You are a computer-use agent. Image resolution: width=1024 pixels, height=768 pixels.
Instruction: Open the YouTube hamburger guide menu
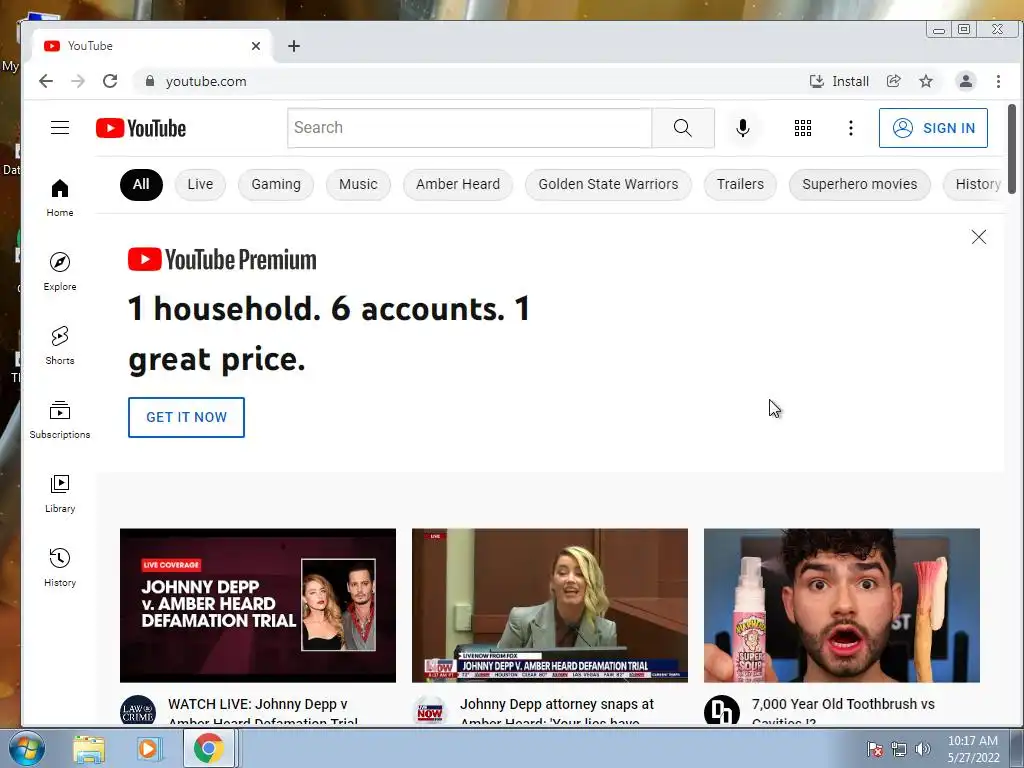(59, 127)
